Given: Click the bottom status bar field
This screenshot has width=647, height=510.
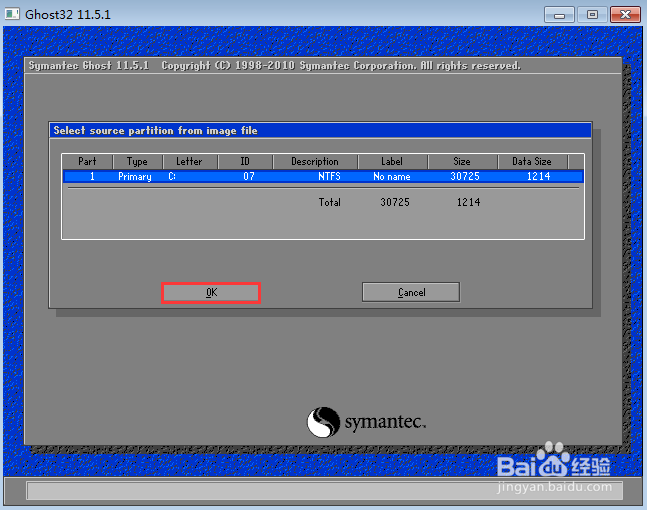Looking at the screenshot, I should (x=324, y=490).
